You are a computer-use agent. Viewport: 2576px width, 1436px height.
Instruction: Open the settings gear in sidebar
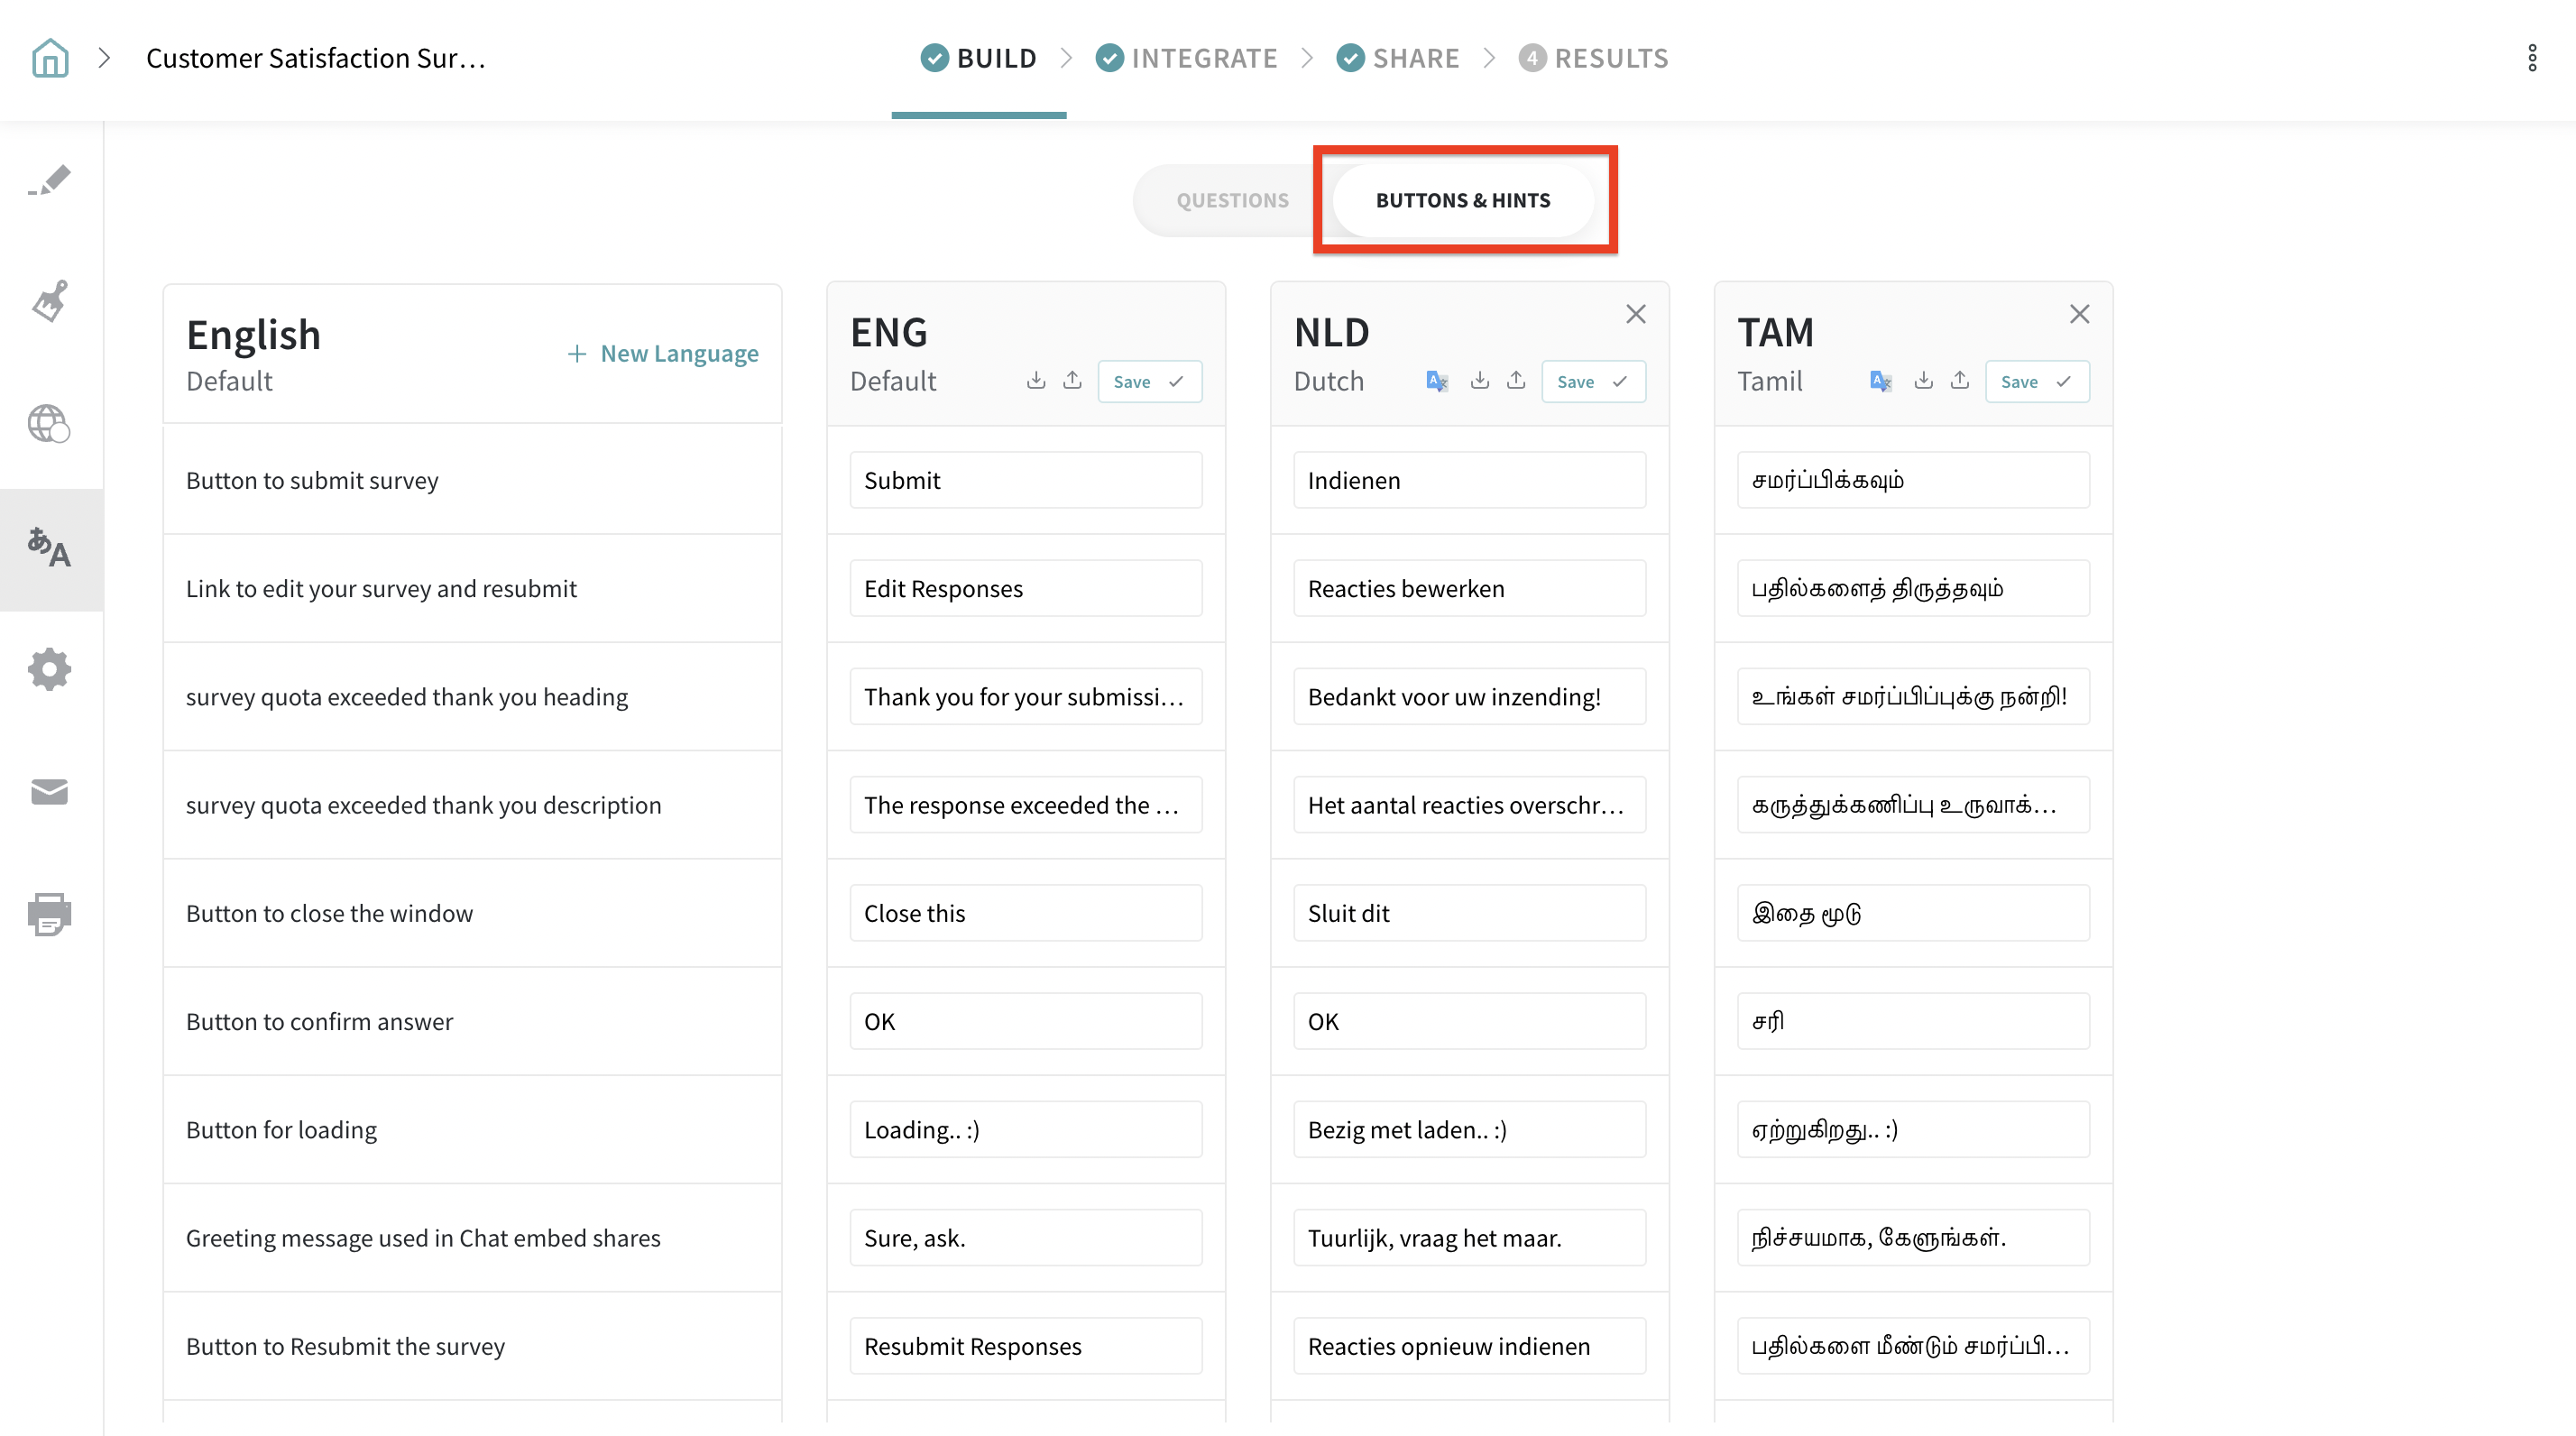49,669
